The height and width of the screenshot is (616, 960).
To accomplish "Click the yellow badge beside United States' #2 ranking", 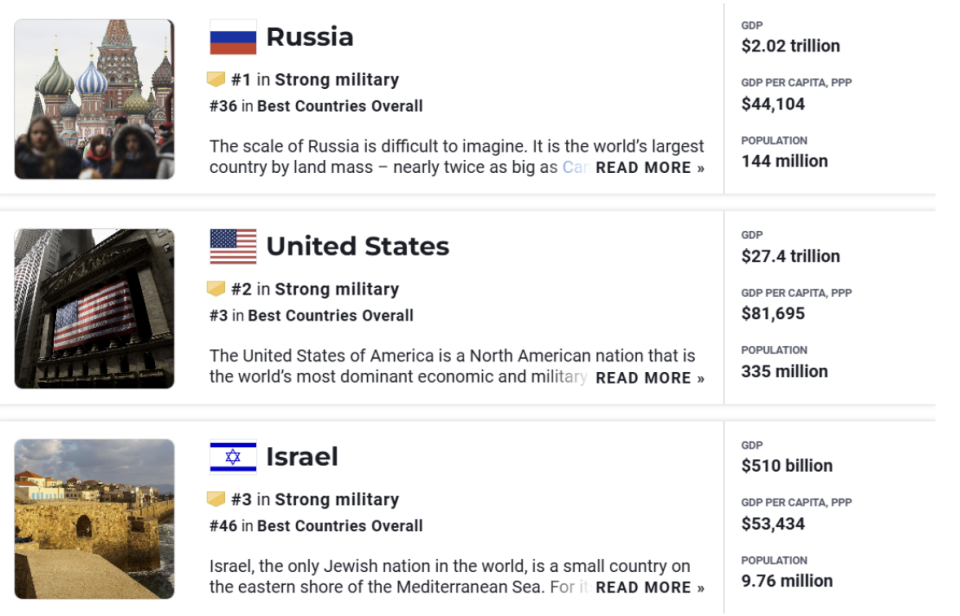I will [x=216, y=289].
